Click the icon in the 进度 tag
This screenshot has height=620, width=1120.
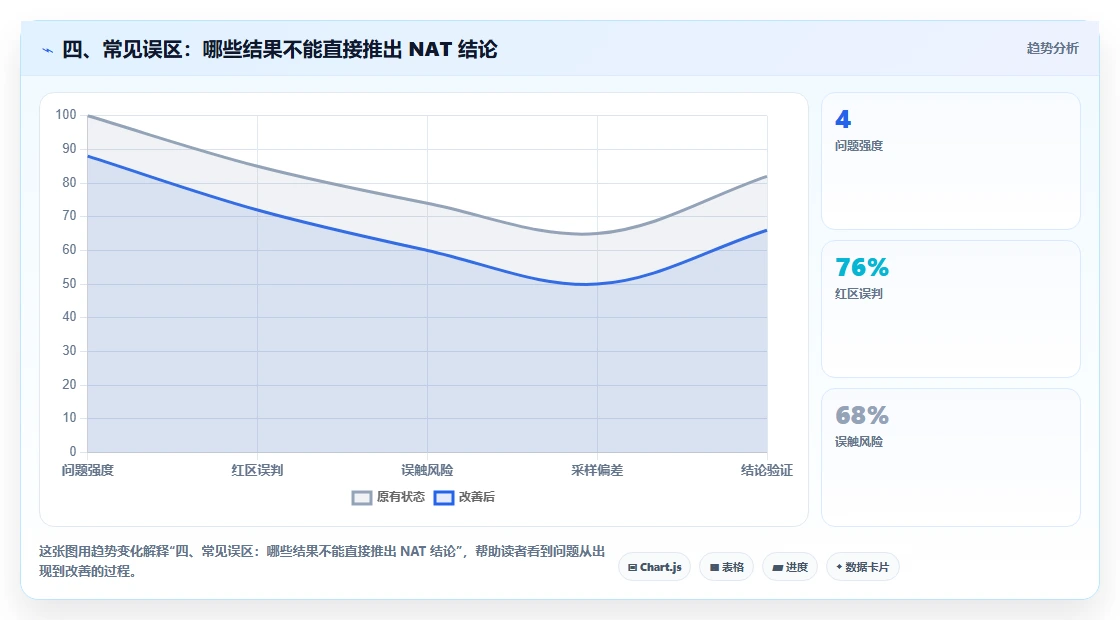[x=777, y=568]
